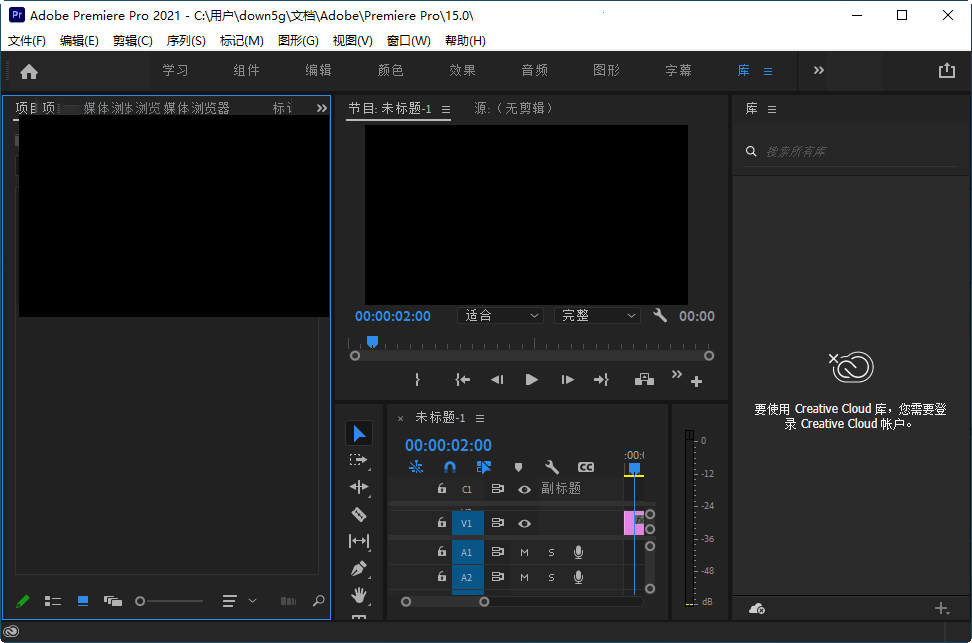The image size is (972, 643).
Task: Toggle V1 track output eye
Action: coord(524,523)
